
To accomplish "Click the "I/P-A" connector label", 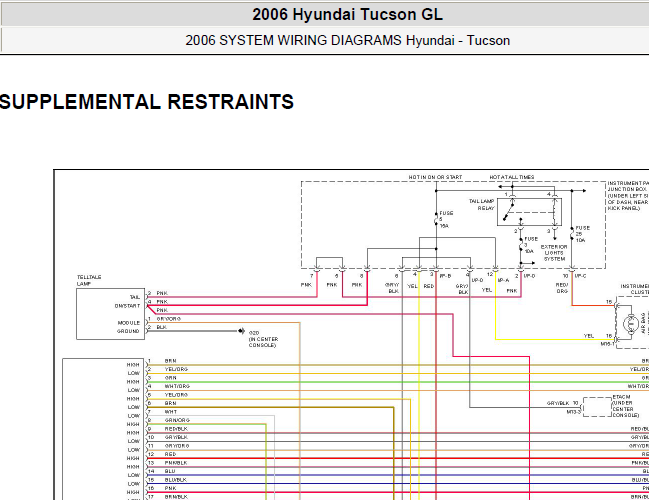I will [503, 280].
